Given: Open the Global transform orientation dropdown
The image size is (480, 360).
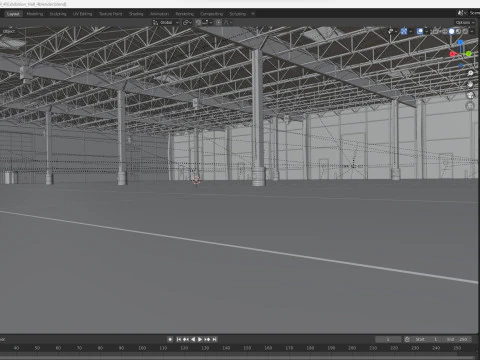Looking at the screenshot, I should [x=166, y=22].
